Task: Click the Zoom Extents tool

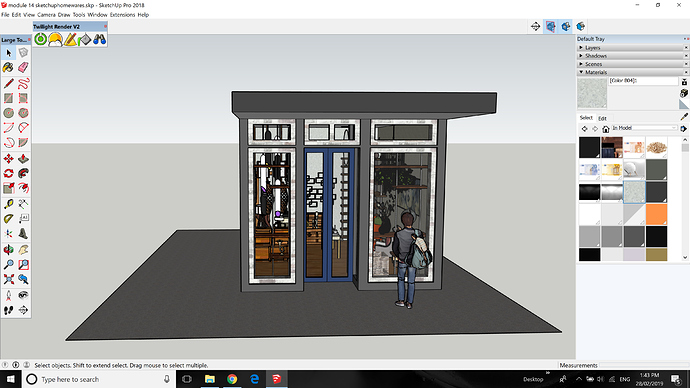Action: coord(8,279)
